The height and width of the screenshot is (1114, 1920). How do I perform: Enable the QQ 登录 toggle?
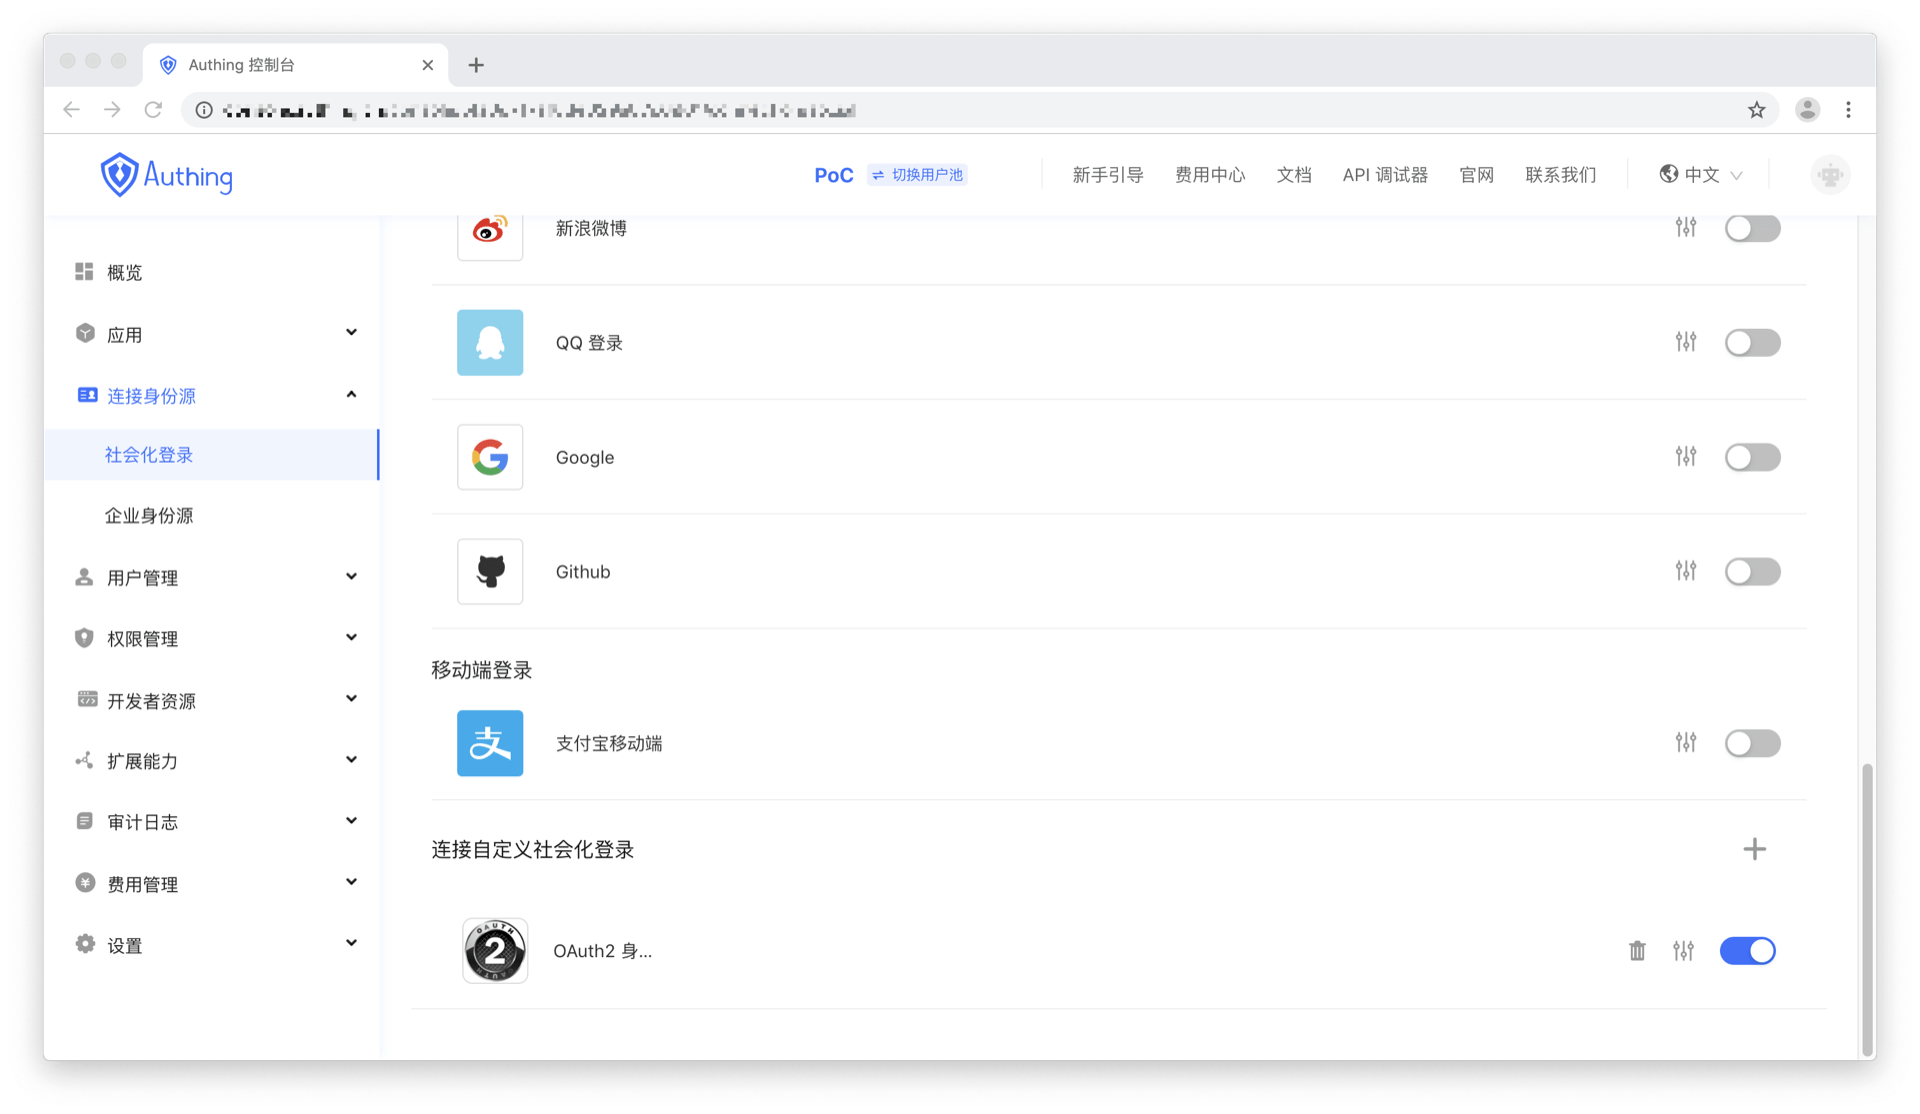click(x=1752, y=342)
